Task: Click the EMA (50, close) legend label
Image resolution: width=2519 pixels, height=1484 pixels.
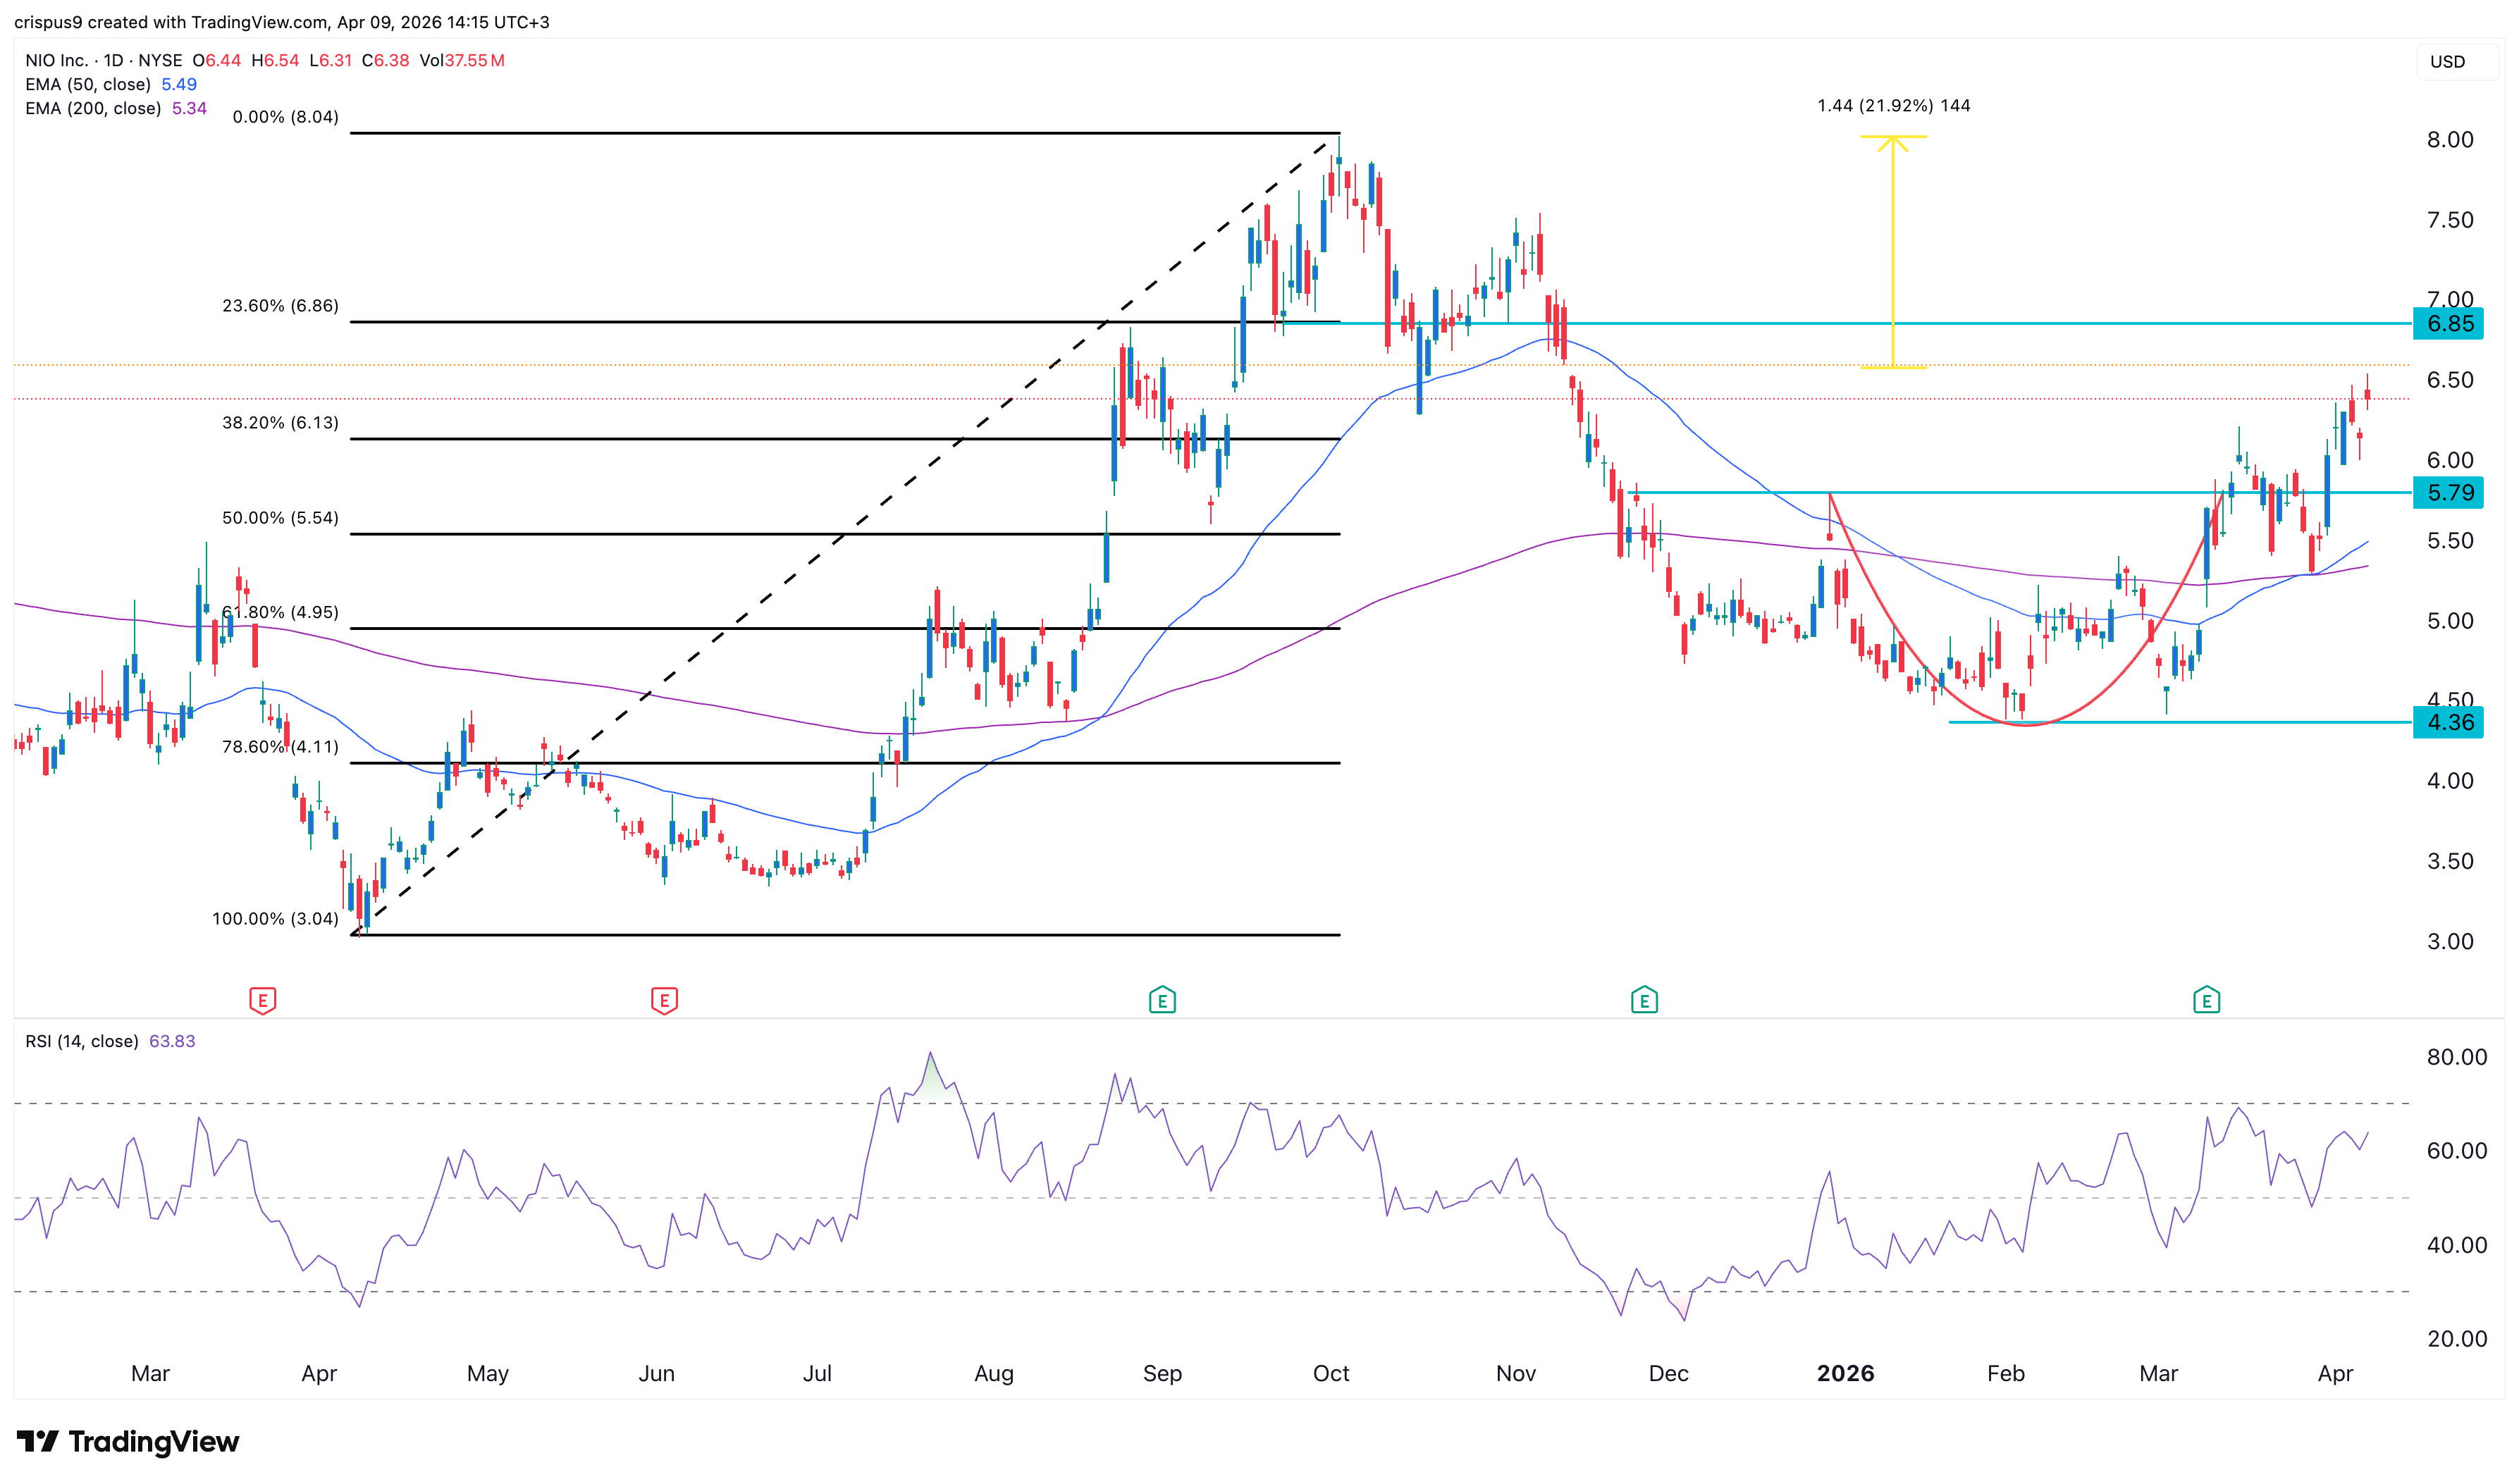Action: tap(88, 84)
